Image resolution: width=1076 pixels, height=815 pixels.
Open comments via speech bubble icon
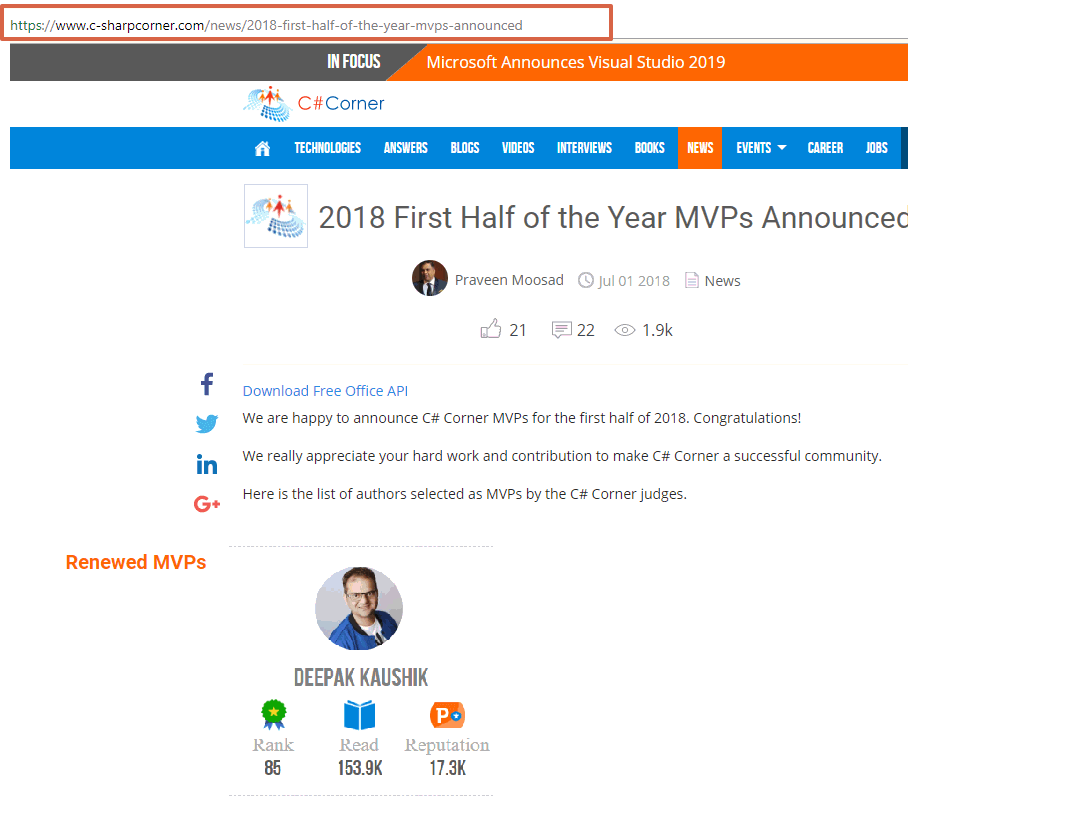[x=562, y=330]
